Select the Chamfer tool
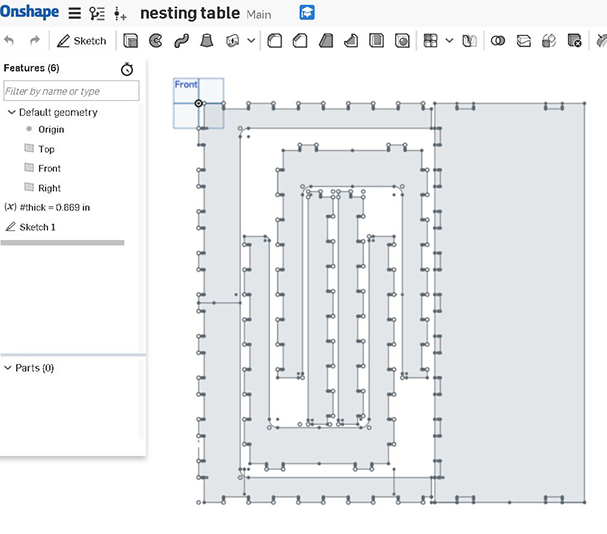 click(x=300, y=41)
